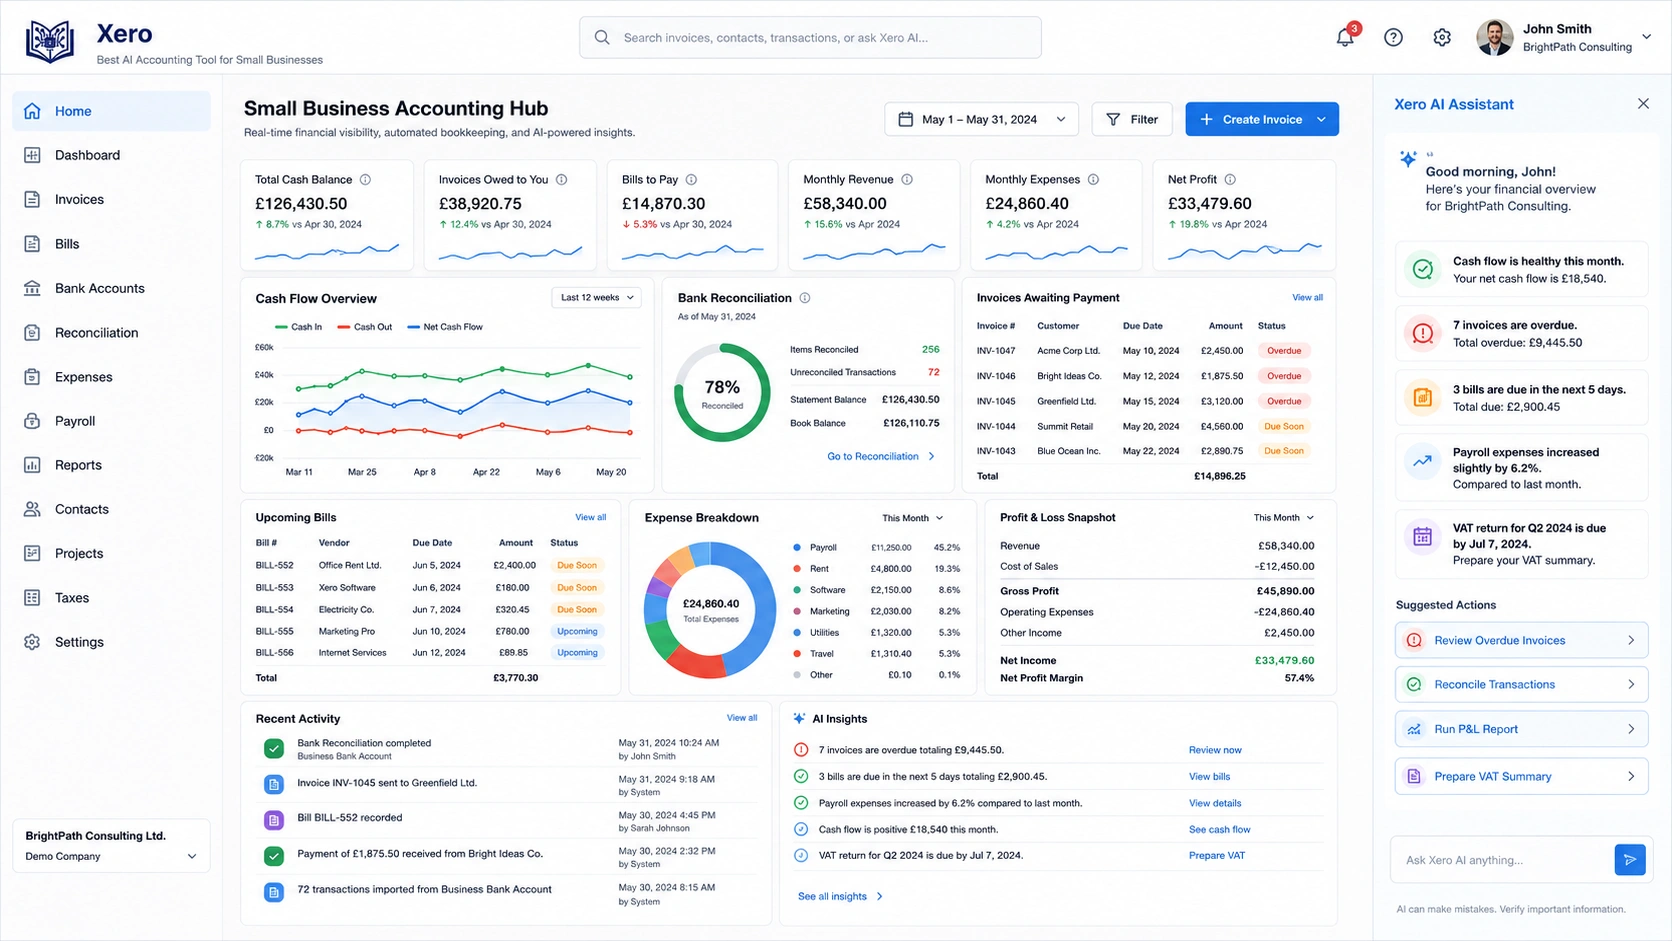Screen dimensions: 1672x941
Task: Click the INV-1047 invoice number
Action: click(x=996, y=351)
